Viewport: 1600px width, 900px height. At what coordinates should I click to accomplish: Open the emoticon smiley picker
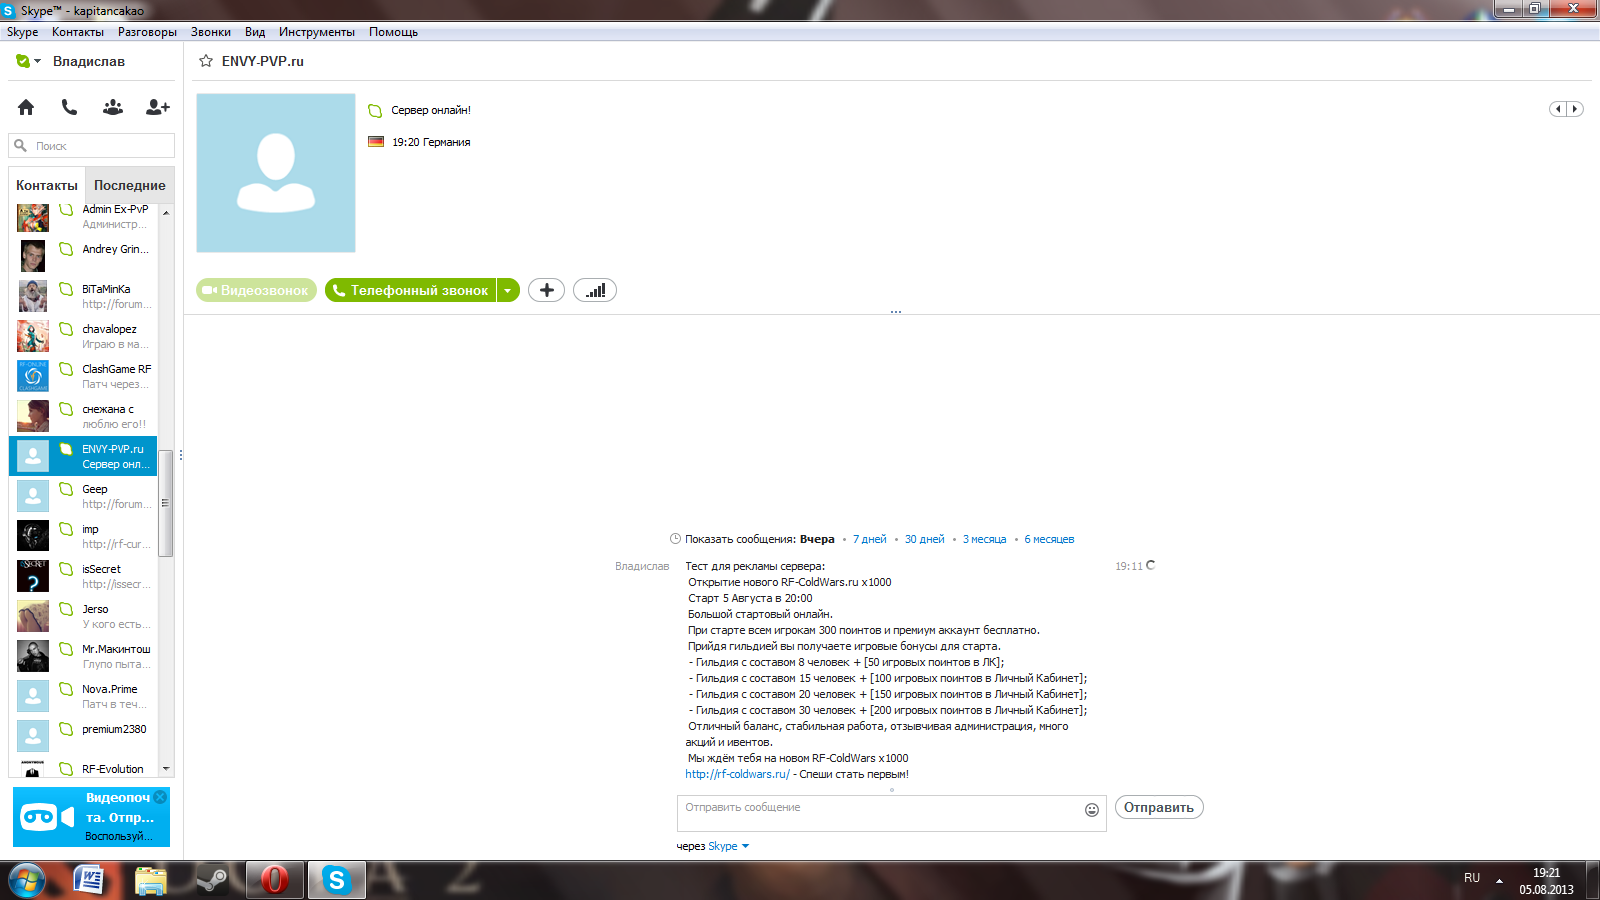click(x=1092, y=810)
